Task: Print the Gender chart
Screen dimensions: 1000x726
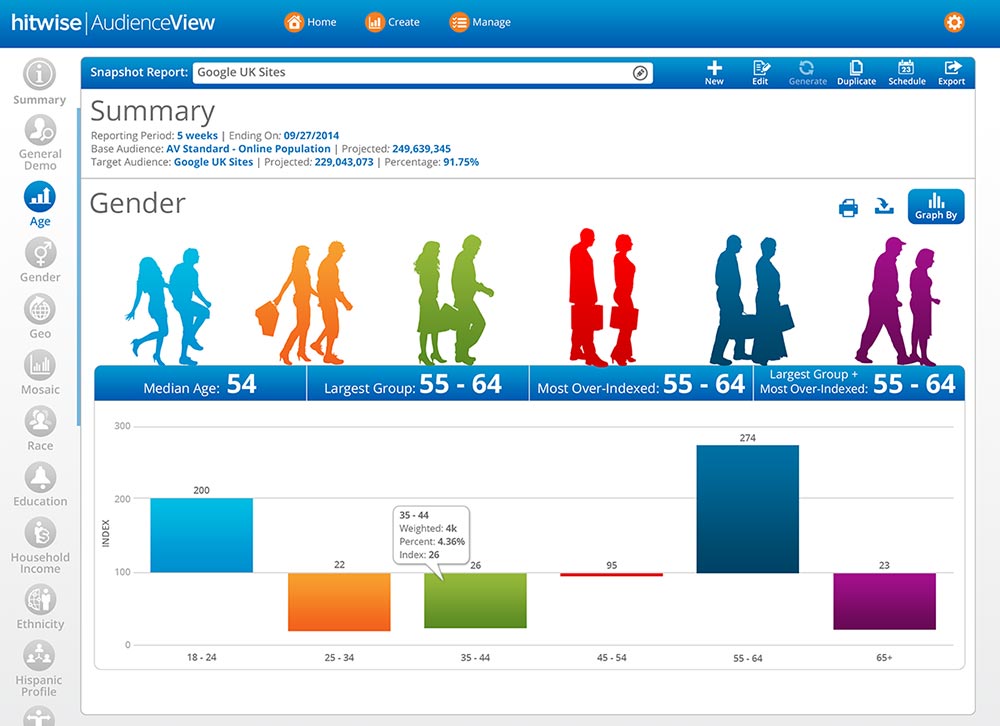Action: click(848, 207)
